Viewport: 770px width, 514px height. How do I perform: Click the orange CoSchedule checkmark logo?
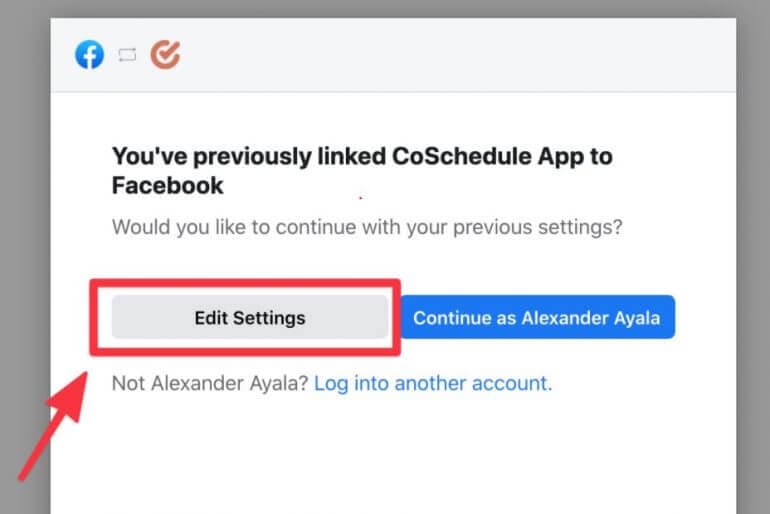[x=165, y=54]
